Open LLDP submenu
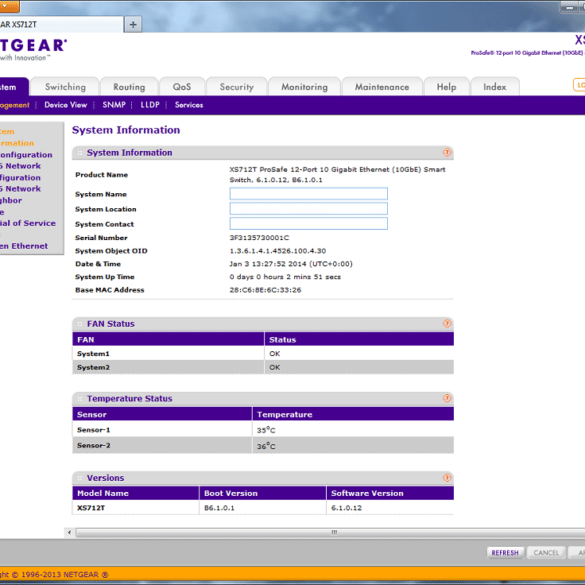The height and width of the screenshot is (585, 585). pyautogui.click(x=150, y=105)
